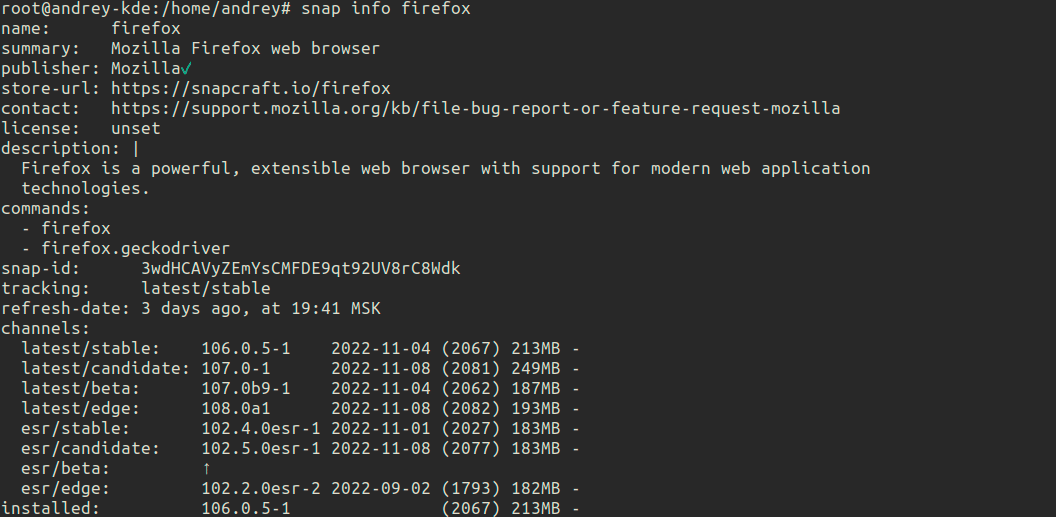
Task: Select the 102.5.0esr-1 candidate version
Action: [x=260, y=448]
